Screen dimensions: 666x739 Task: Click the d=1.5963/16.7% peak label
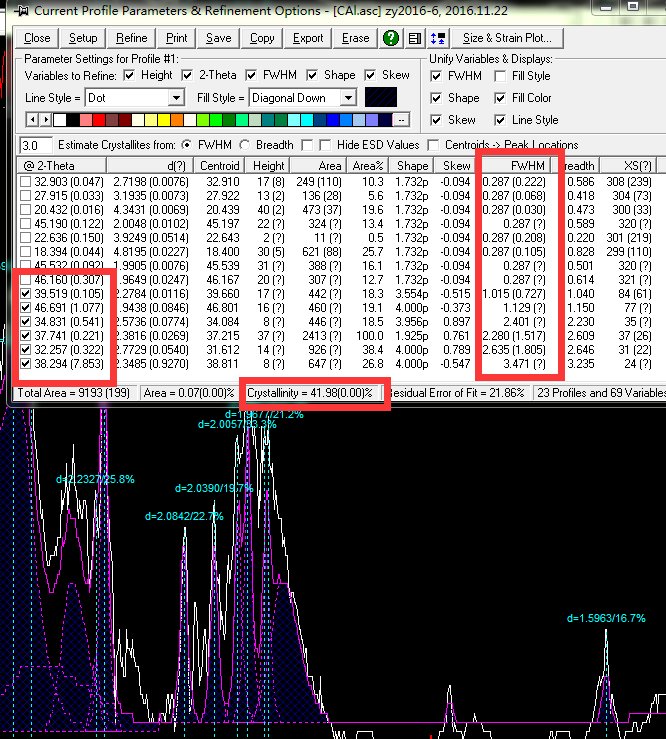coord(606,618)
